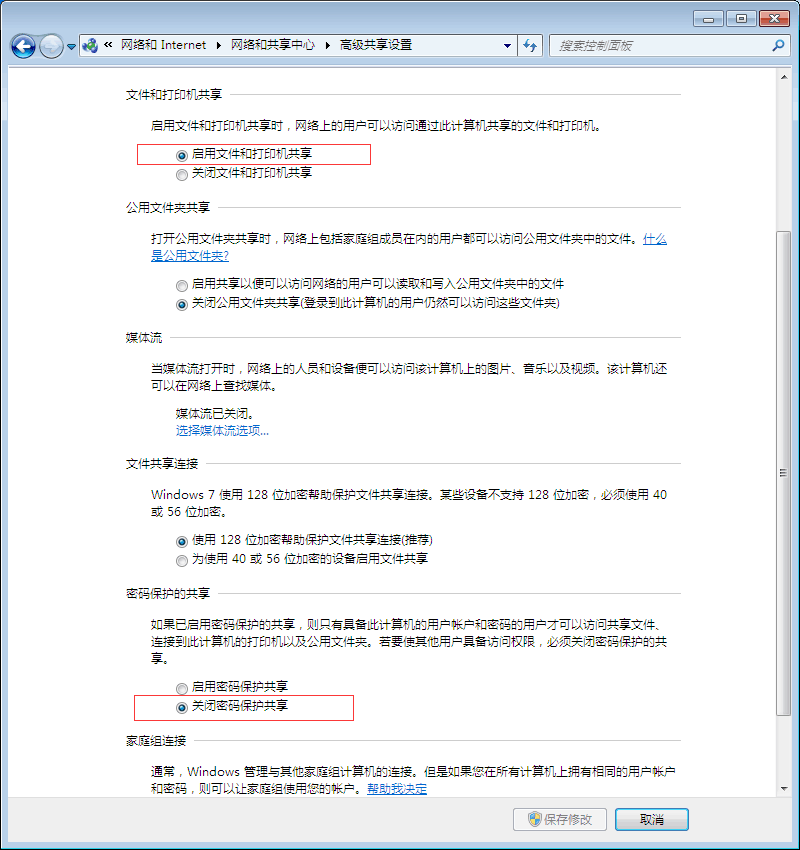This screenshot has width=800, height=850.
Task: Click the 公用文件夹共享 section heading
Action: point(168,208)
